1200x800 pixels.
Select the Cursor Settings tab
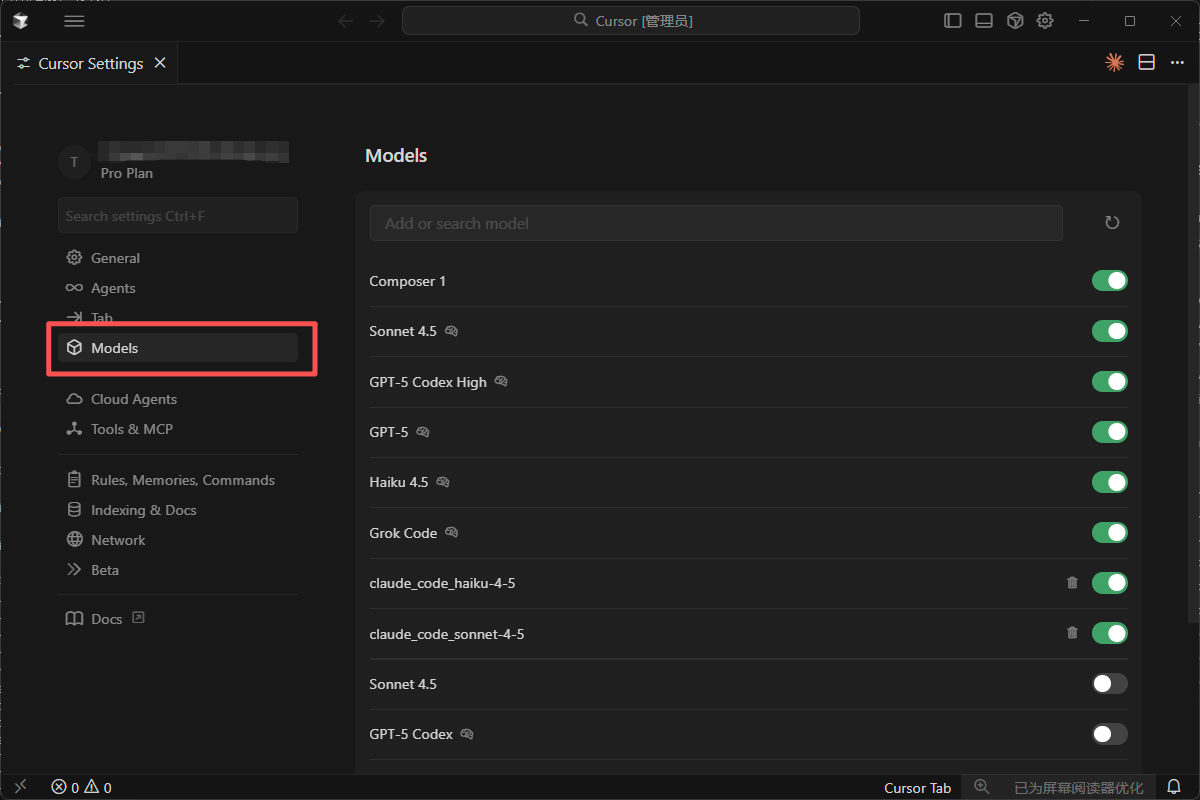91,63
